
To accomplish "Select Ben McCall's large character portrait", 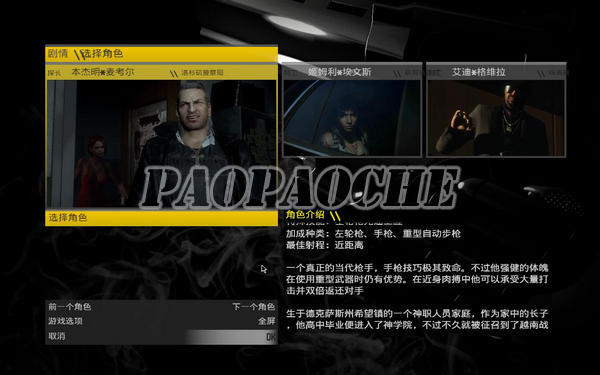I will pyautogui.click(x=161, y=144).
